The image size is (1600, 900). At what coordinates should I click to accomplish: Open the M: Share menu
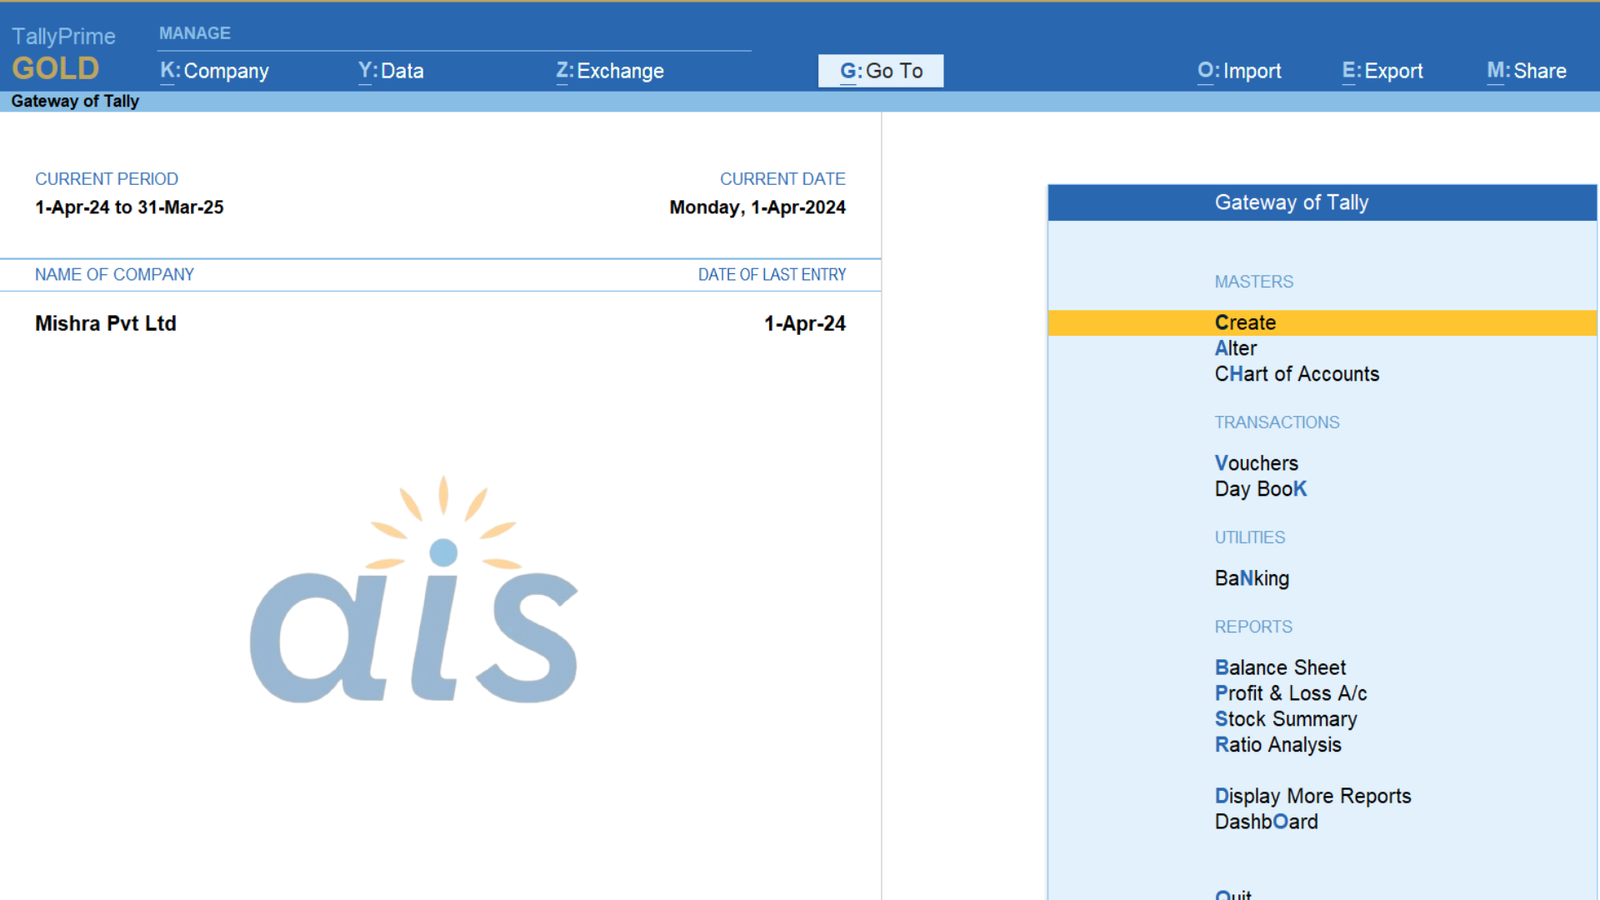coord(1526,71)
